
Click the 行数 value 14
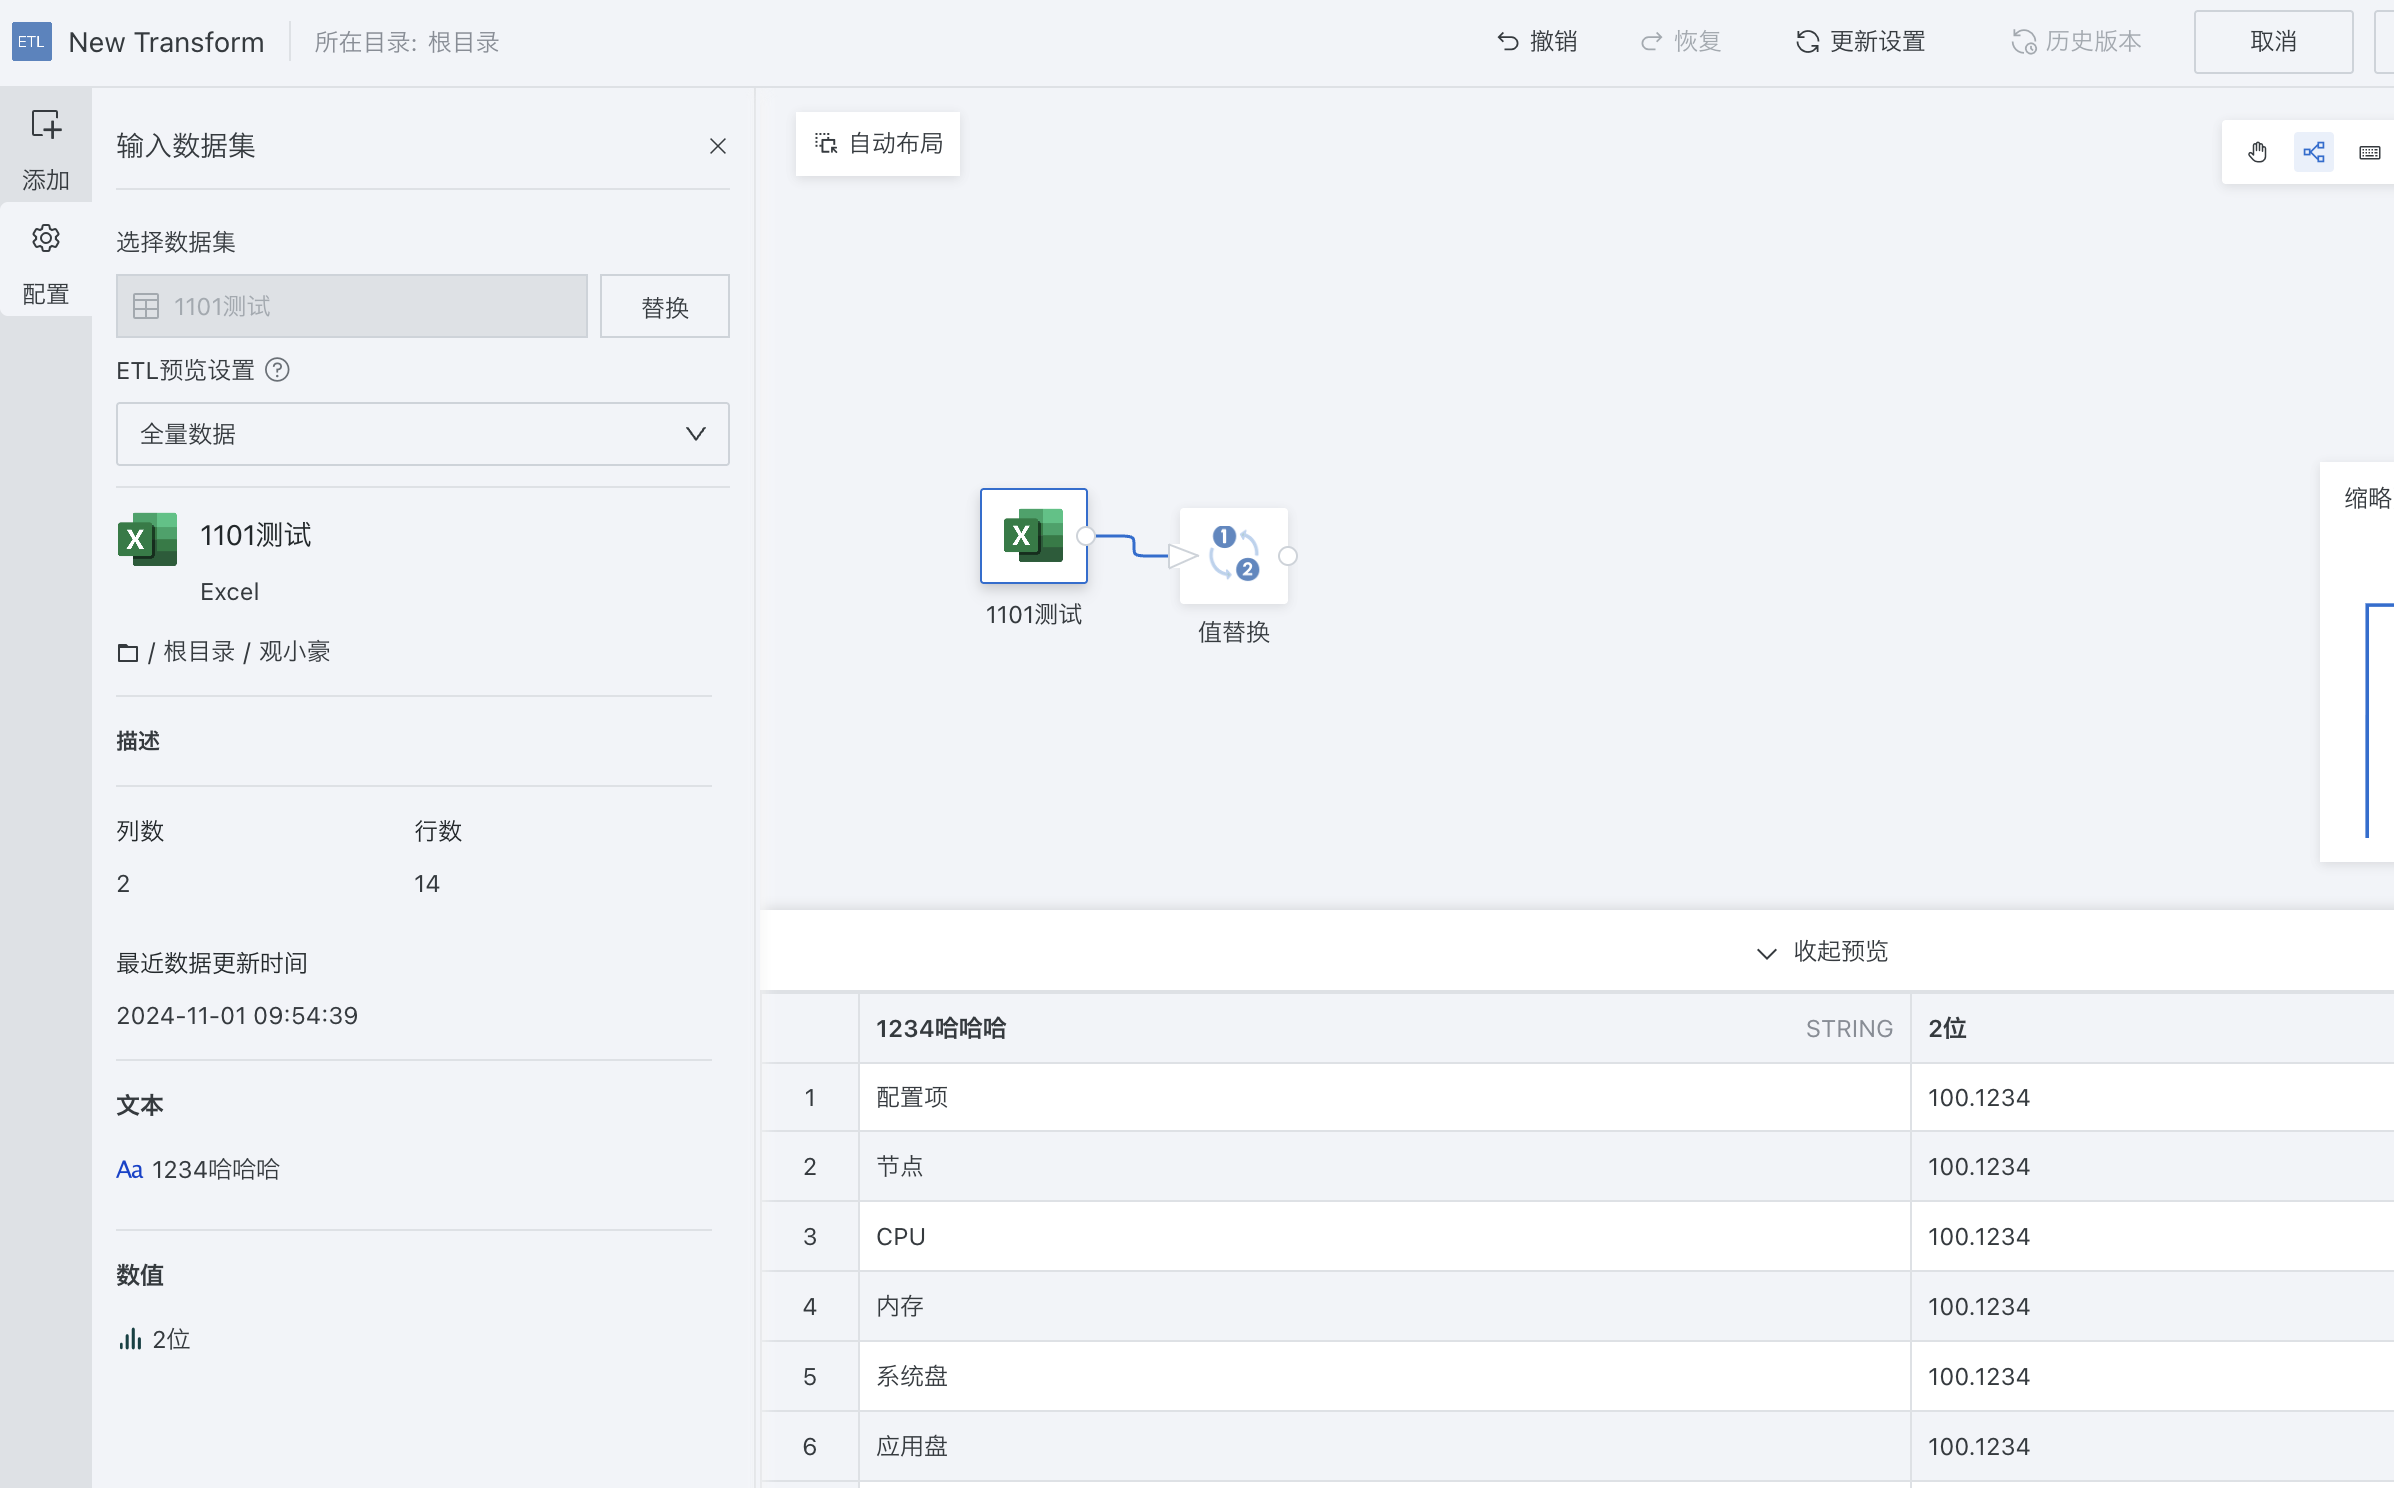tap(427, 883)
